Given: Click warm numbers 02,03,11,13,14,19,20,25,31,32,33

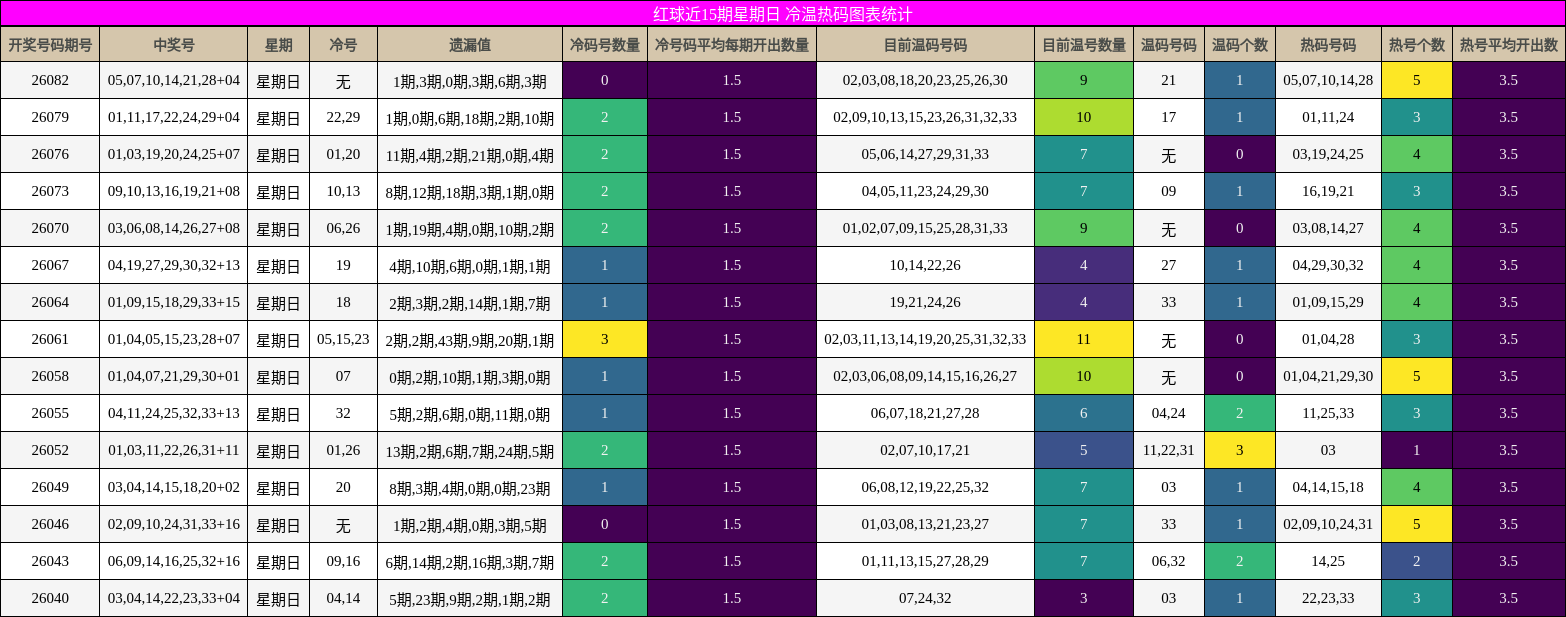Looking at the screenshot, I should click(x=925, y=339).
